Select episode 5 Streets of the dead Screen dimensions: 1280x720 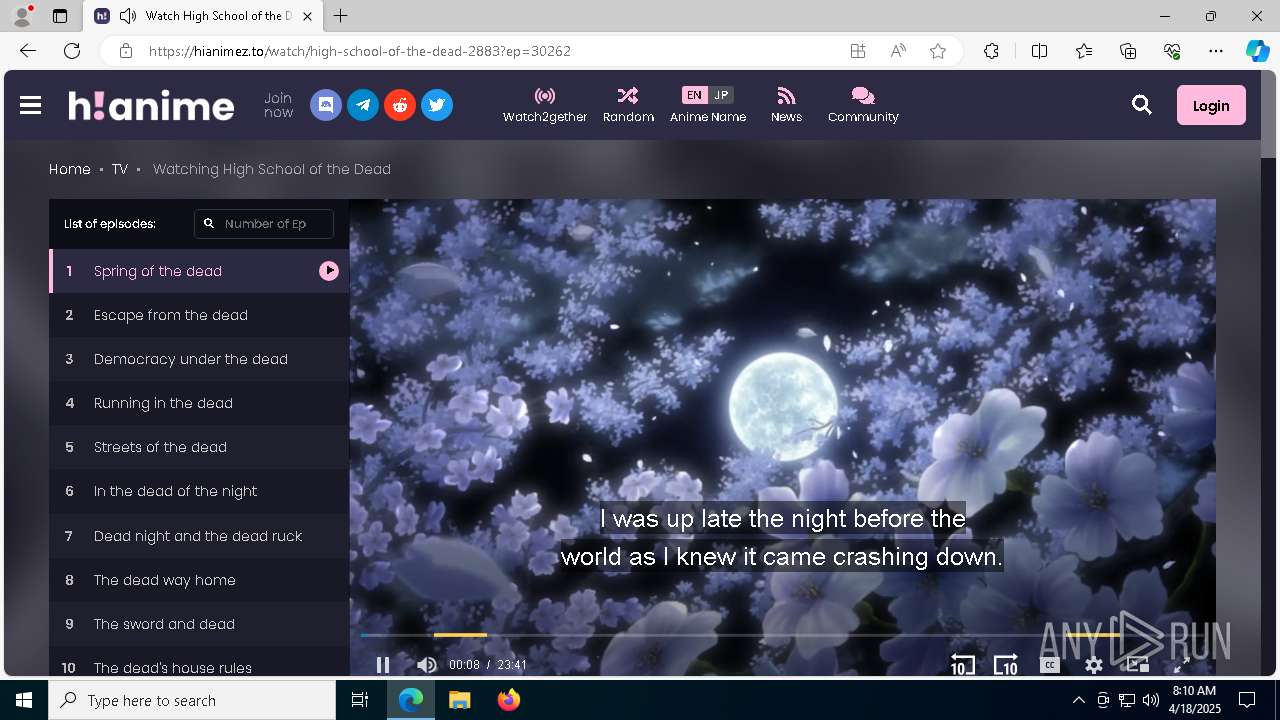[199, 447]
